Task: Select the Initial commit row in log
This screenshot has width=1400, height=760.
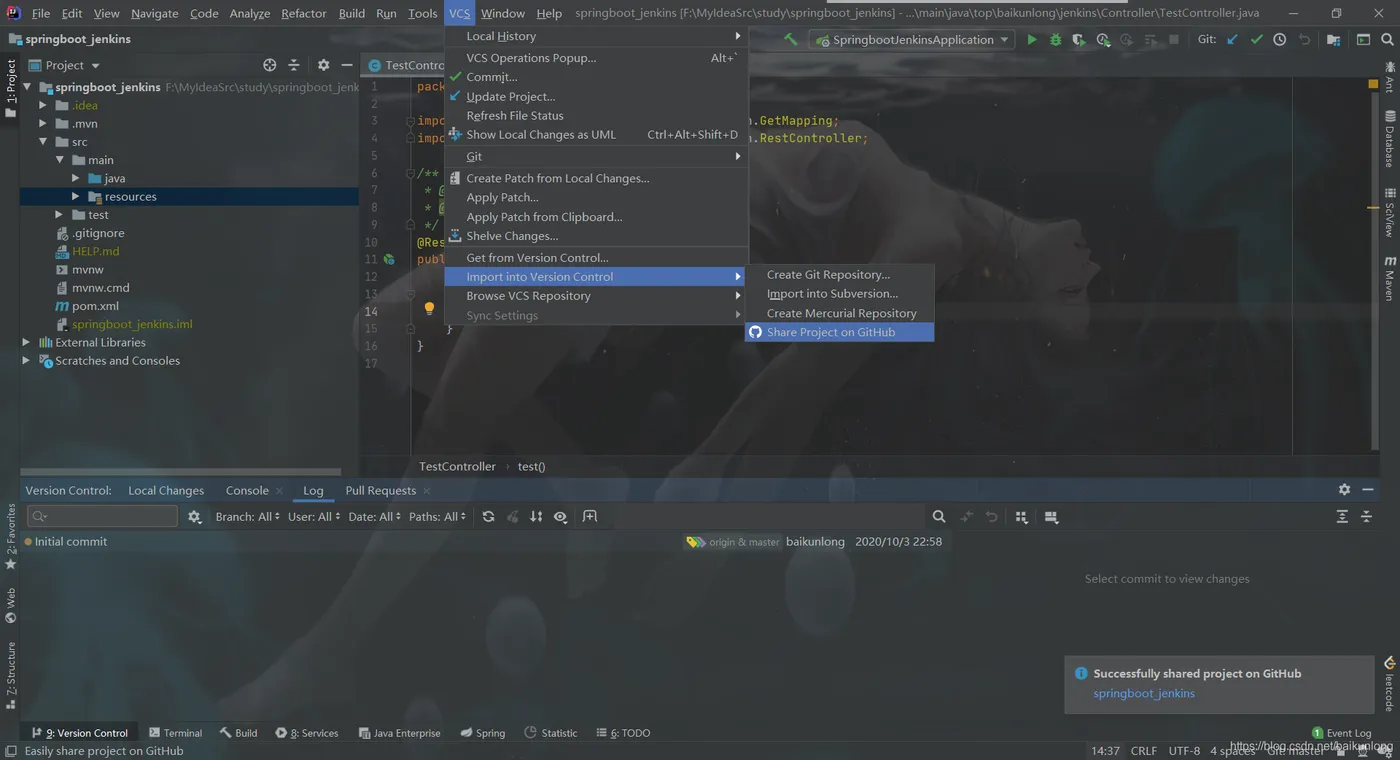Action: [x=483, y=542]
